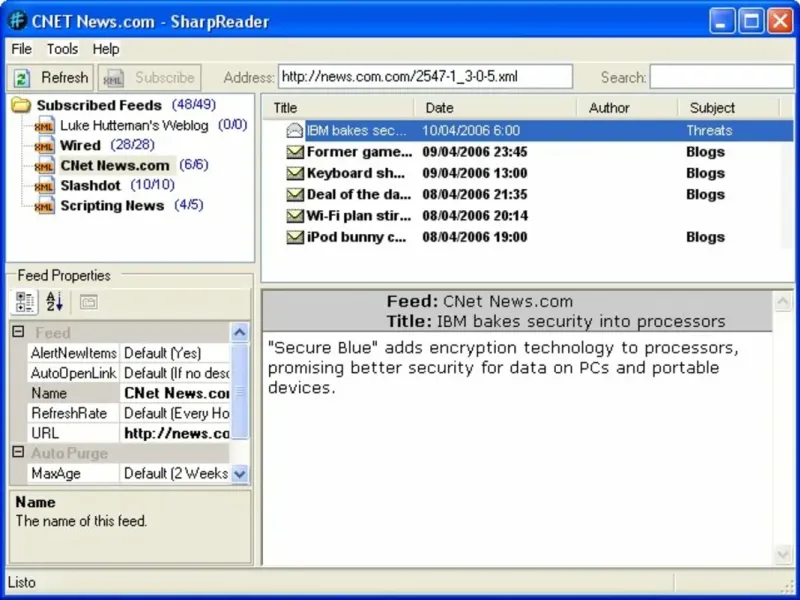Click article pane scroll down arrow
This screenshot has height=600, width=800.
point(783,554)
